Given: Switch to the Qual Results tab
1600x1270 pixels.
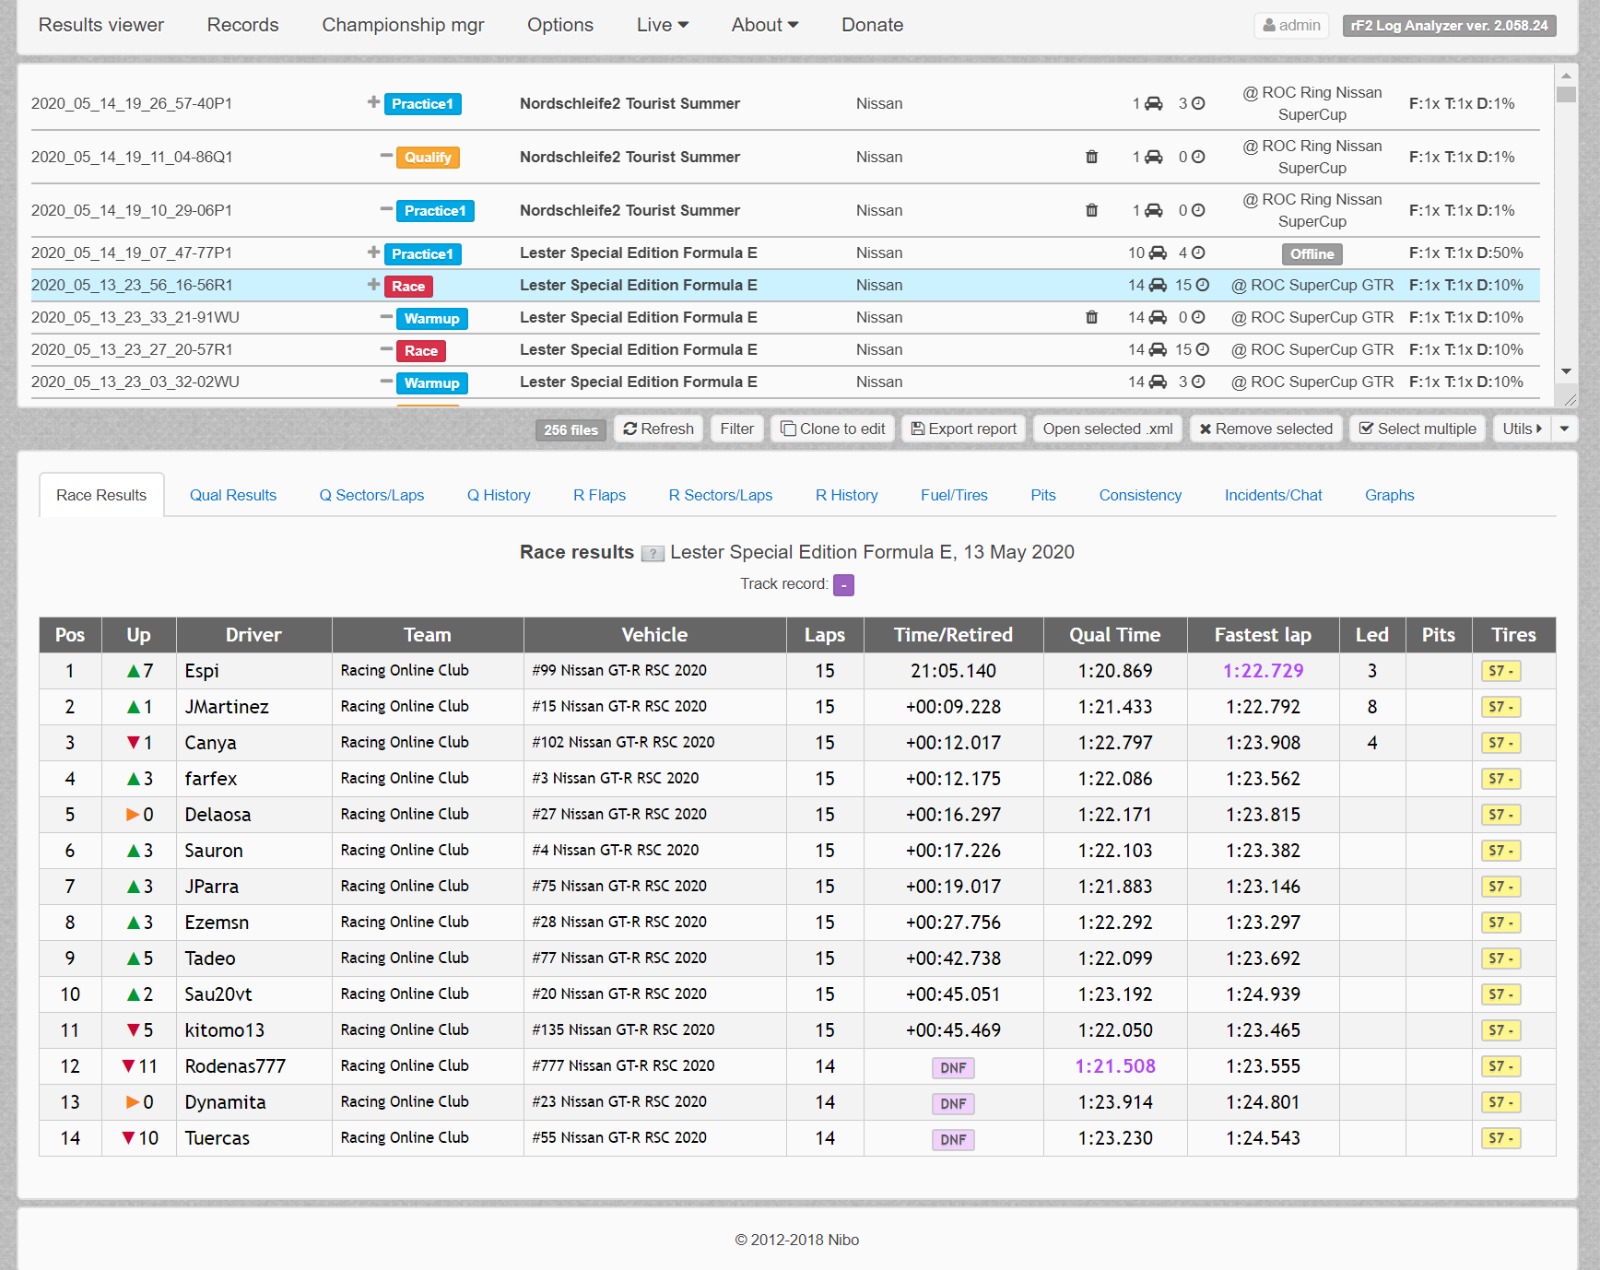Looking at the screenshot, I should pyautogui.click(x=233, y=496).
